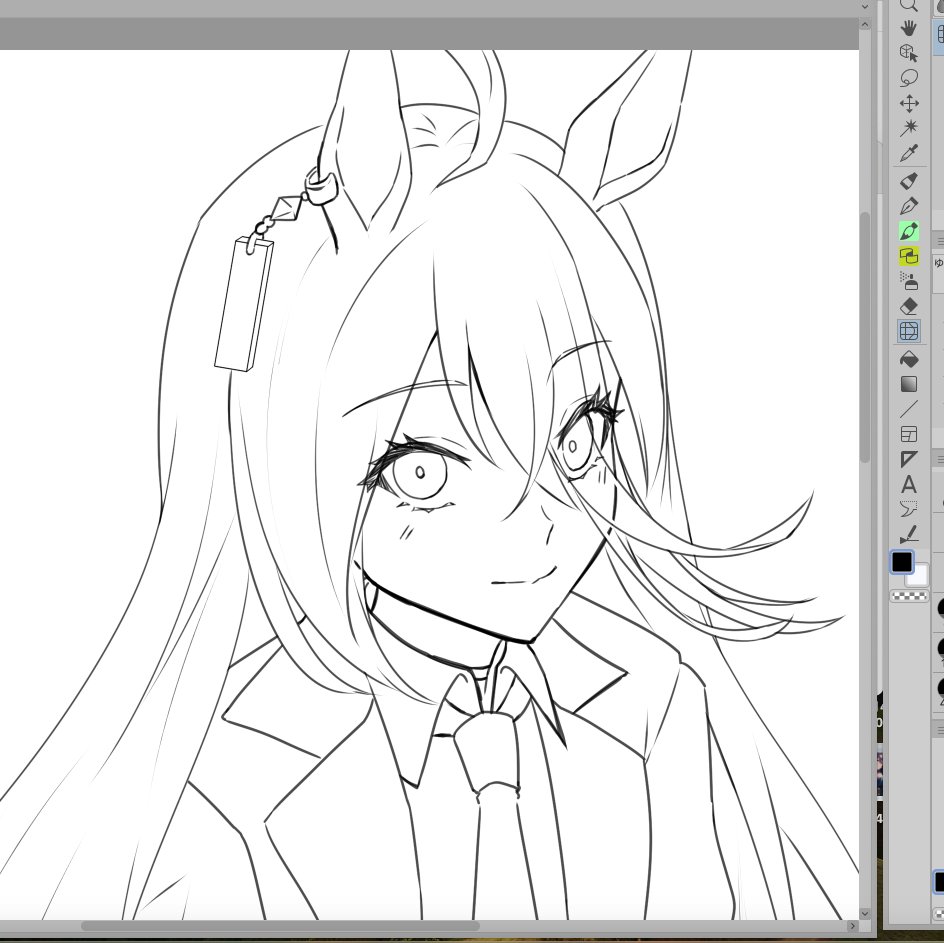Select the yellow highlighted blend tool

908,256
